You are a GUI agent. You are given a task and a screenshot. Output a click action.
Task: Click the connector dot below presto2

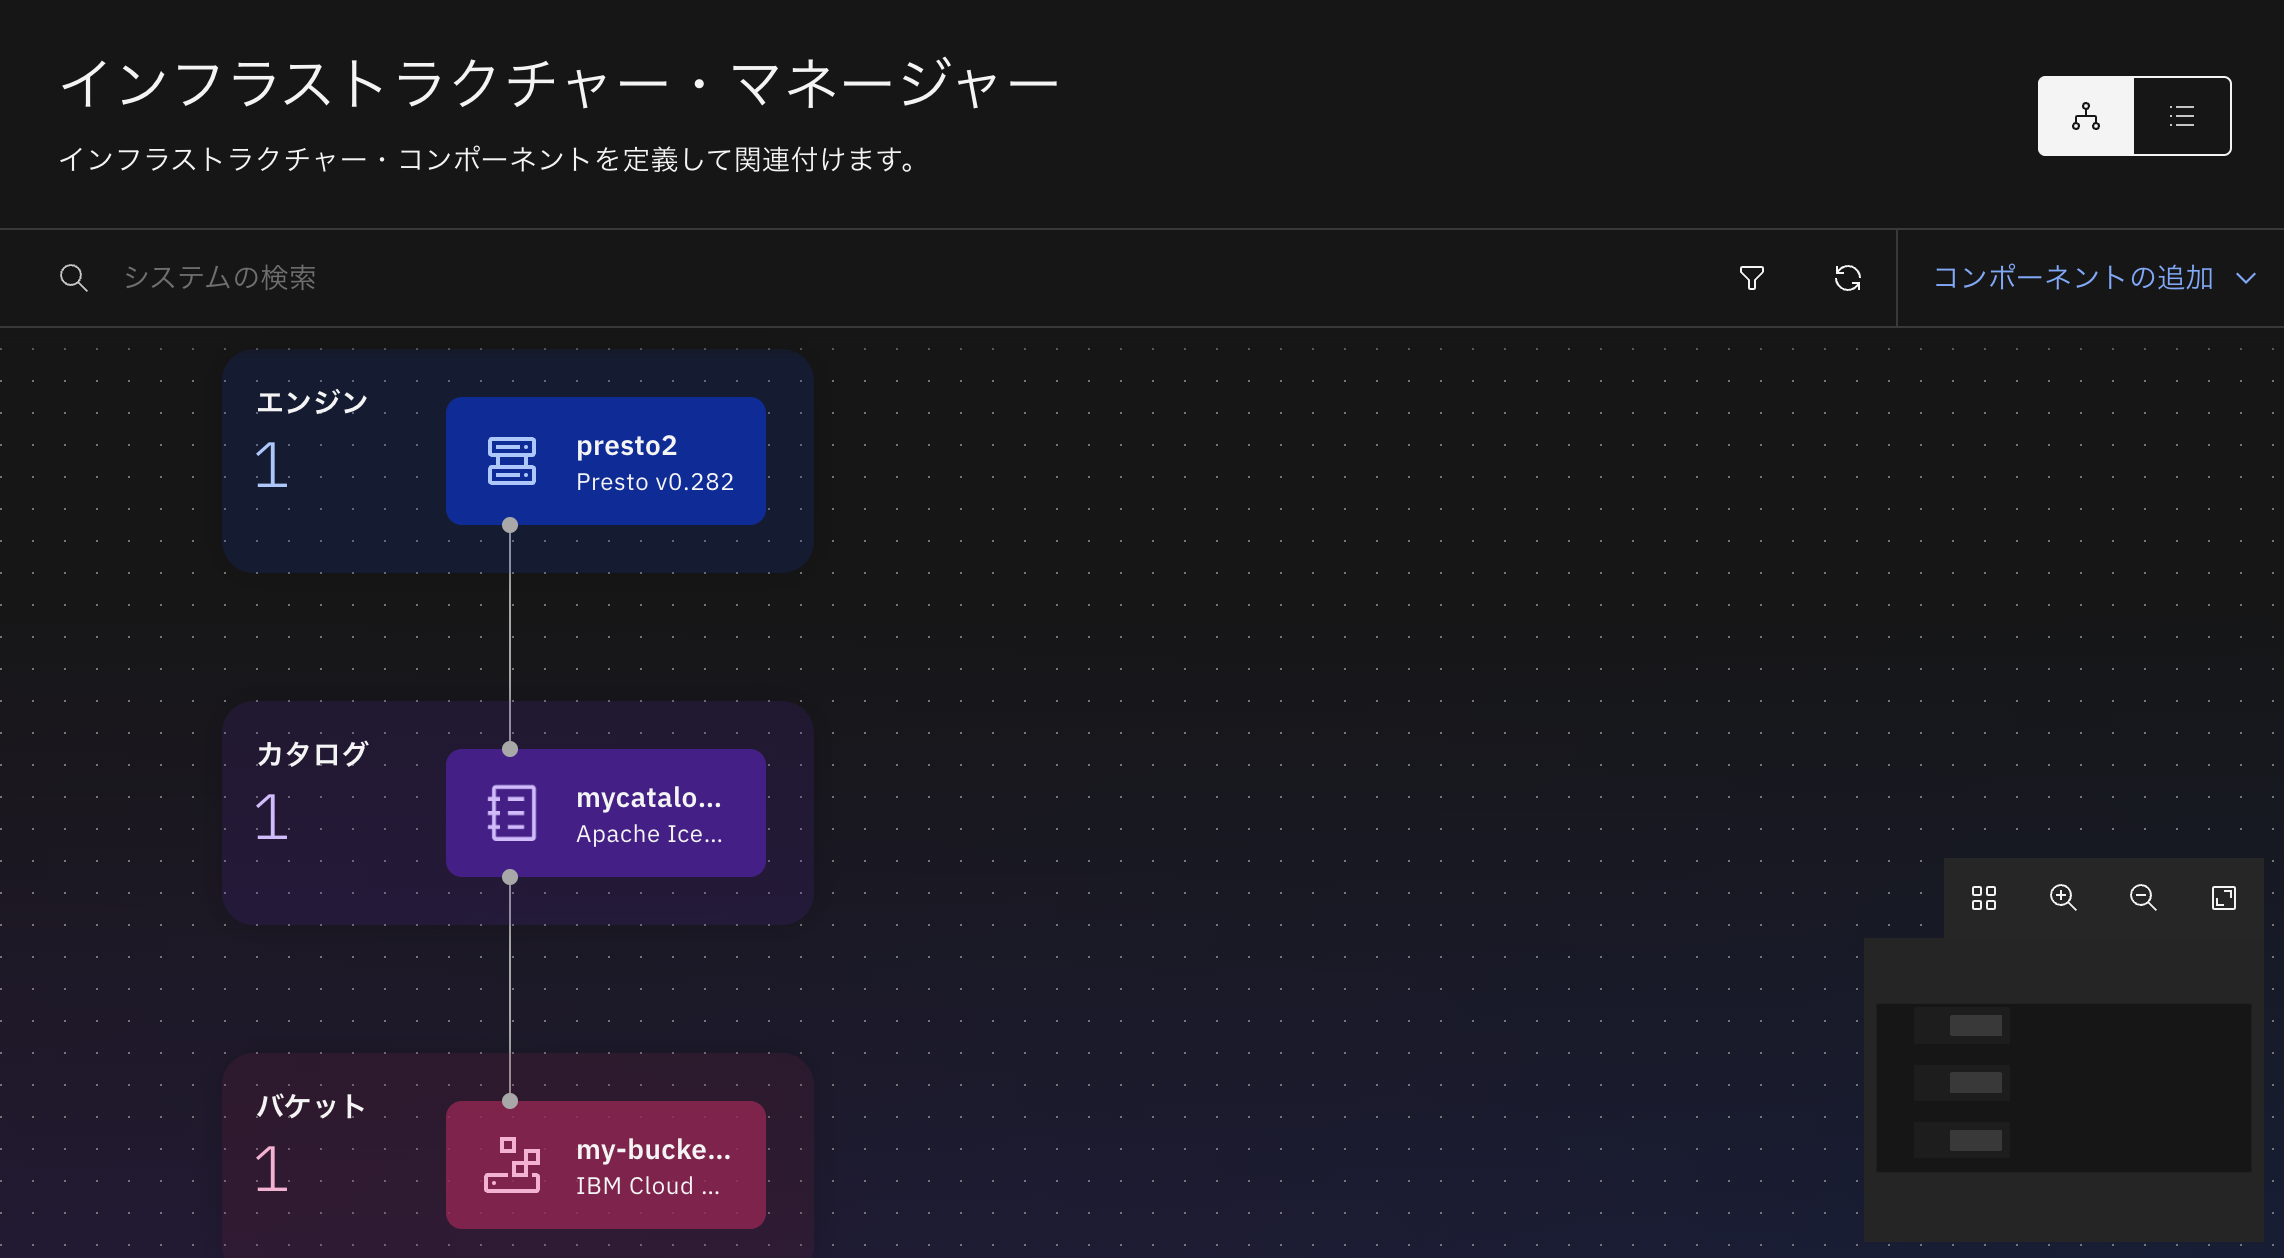click(x=510, y=525)
